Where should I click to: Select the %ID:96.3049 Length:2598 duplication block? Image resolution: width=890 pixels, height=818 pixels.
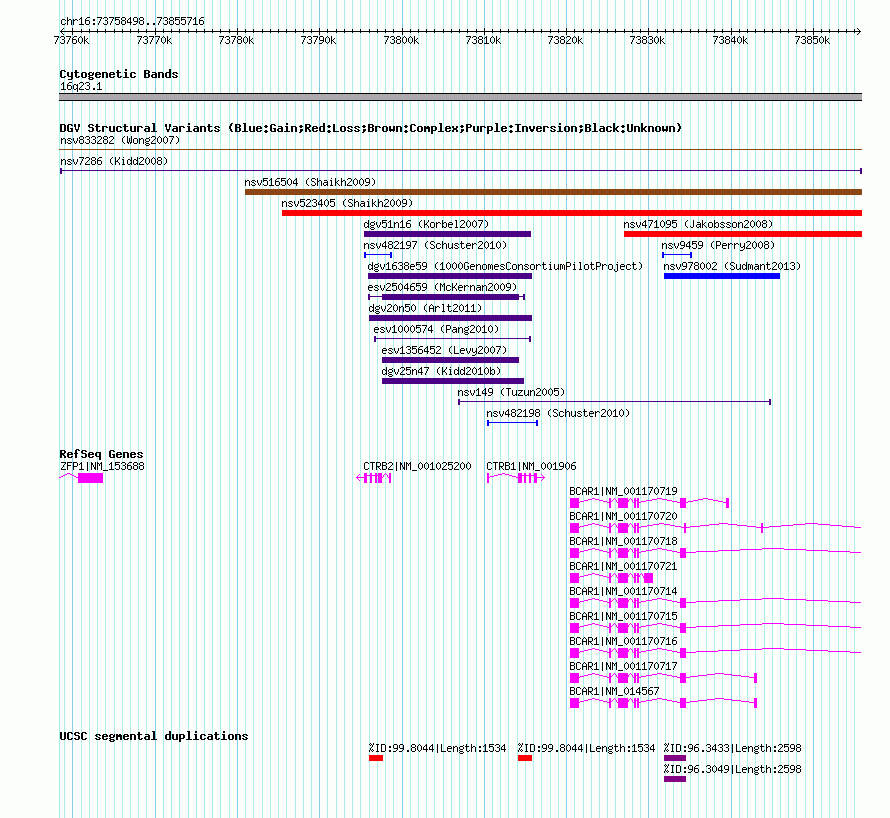[675, 779]
